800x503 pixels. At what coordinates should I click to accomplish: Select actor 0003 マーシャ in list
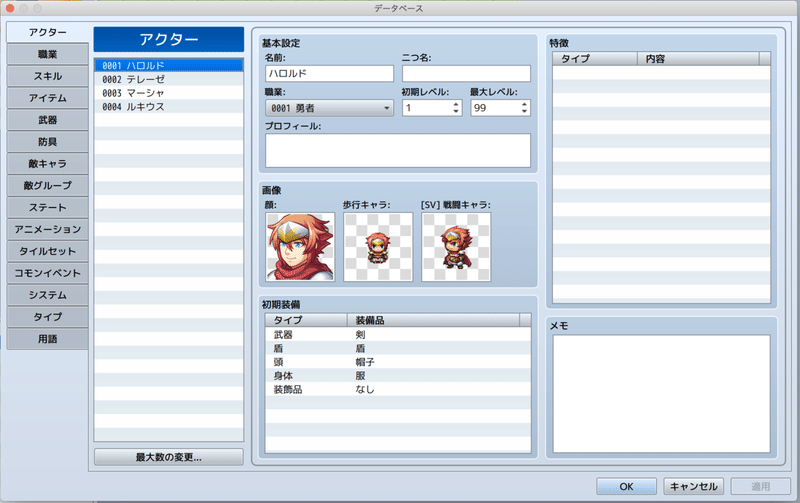coord(168,93)
